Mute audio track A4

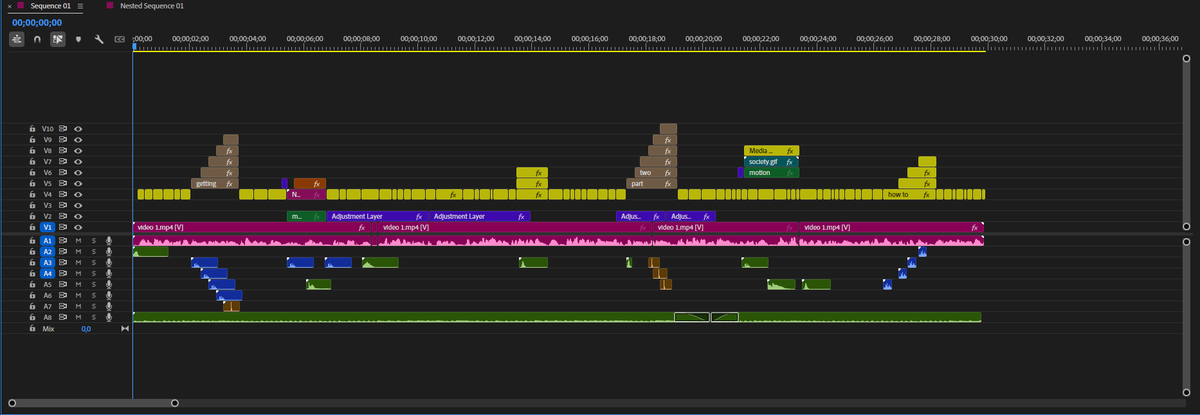(77, 273)
